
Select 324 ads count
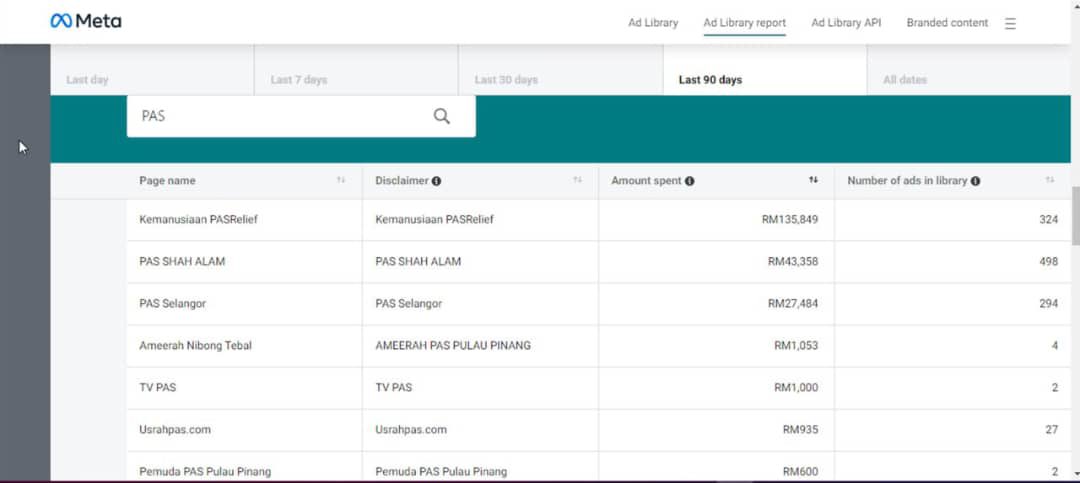point(1048,220)
